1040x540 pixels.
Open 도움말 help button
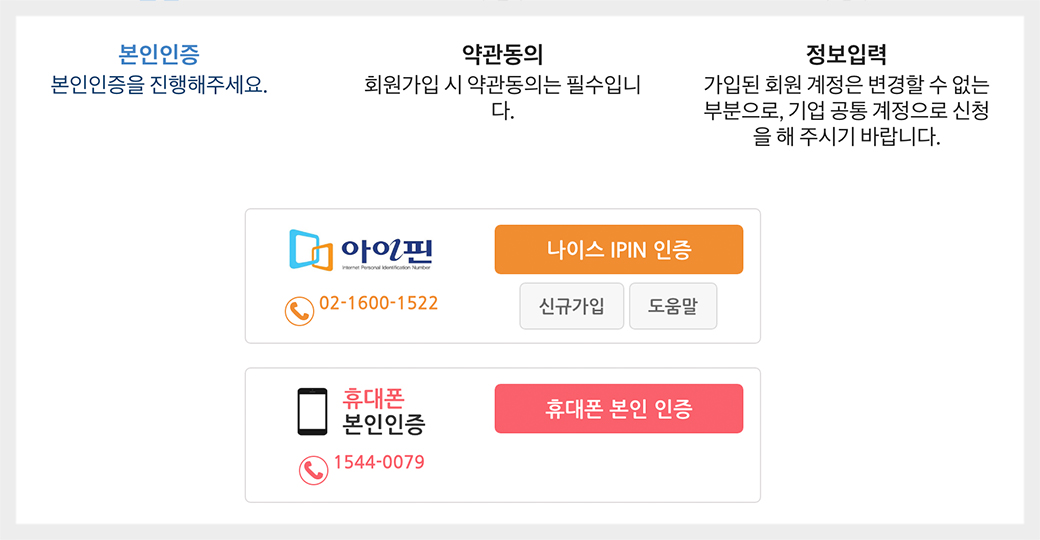pyautogui.click(x=673, y=306)
